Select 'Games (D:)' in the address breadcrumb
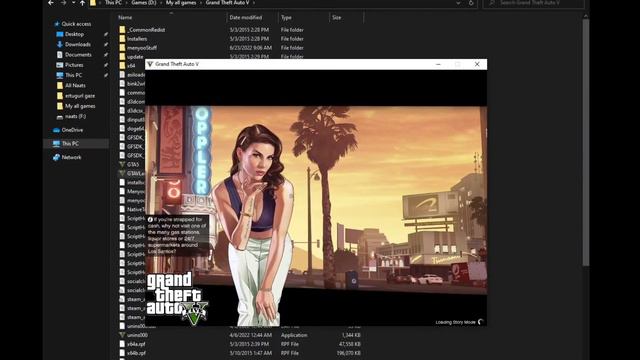The image size is (640, 360). (x=144, y=2)
